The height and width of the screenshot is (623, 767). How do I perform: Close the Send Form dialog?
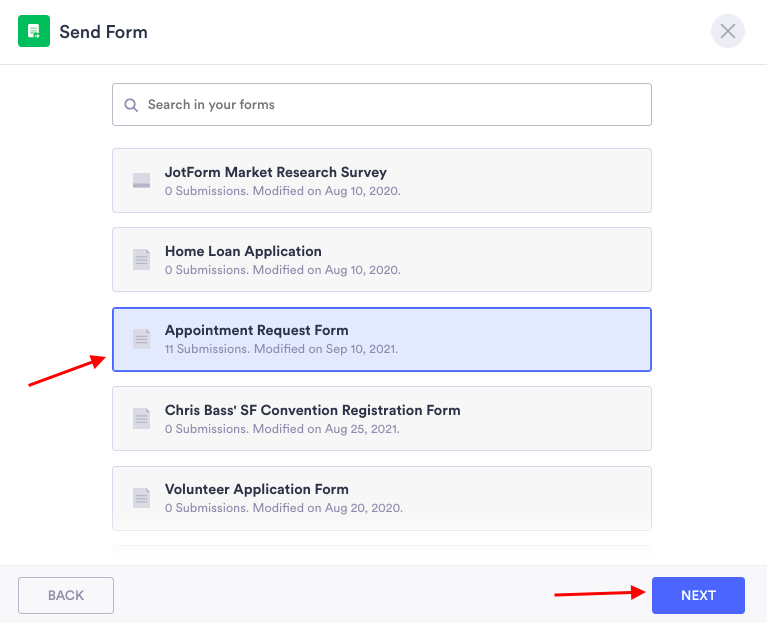tap(728, 31)
